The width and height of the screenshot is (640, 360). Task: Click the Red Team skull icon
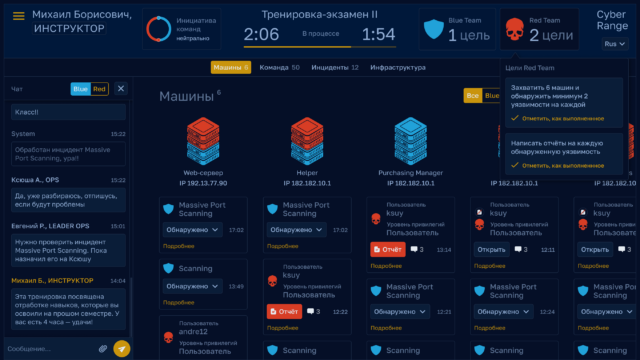(x=514, y=29)
